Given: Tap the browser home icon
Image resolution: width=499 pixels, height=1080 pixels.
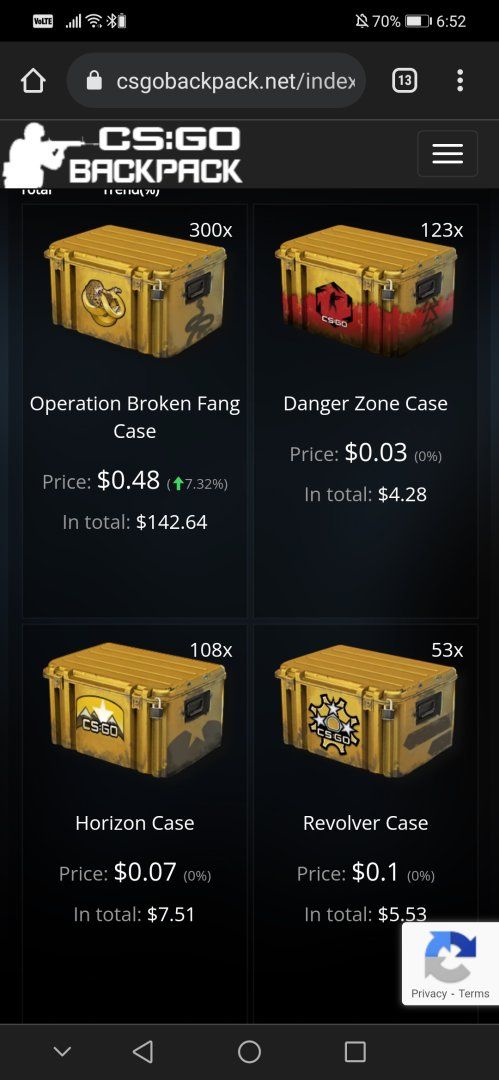Looking at the screenshot, I should click(33, 81).
